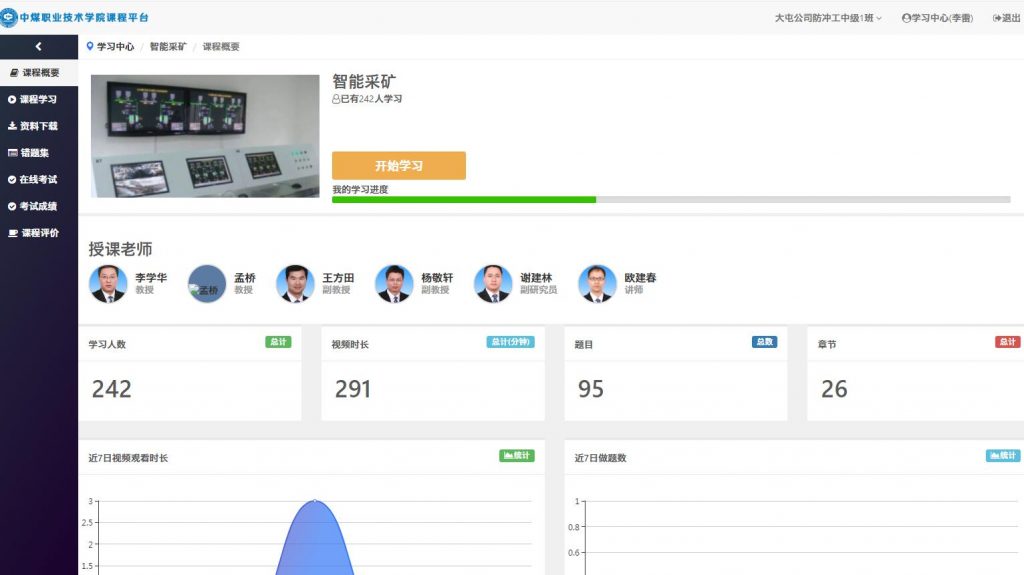Click the red 总计 badge on 章节 card

(1008, 342)
